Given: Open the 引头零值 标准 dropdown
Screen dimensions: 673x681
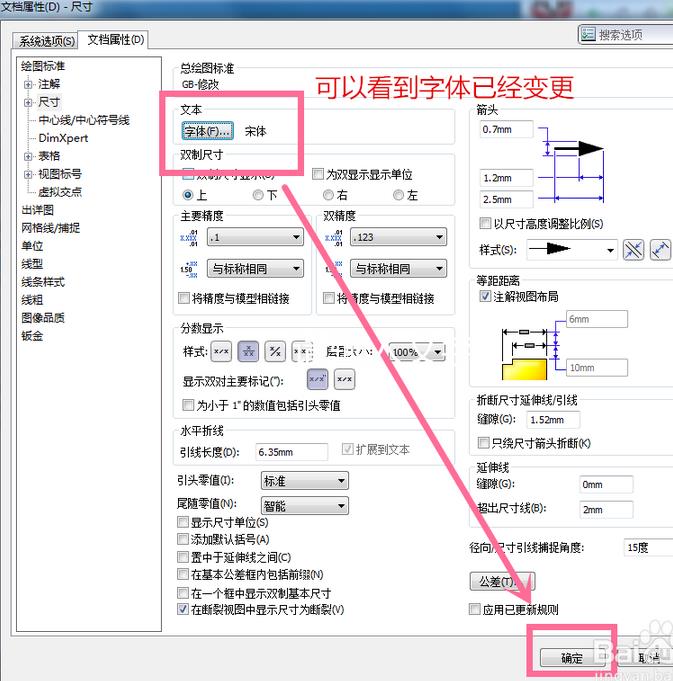Looking at the screenshot, I should pyautogui.click(x=304, y=481).
